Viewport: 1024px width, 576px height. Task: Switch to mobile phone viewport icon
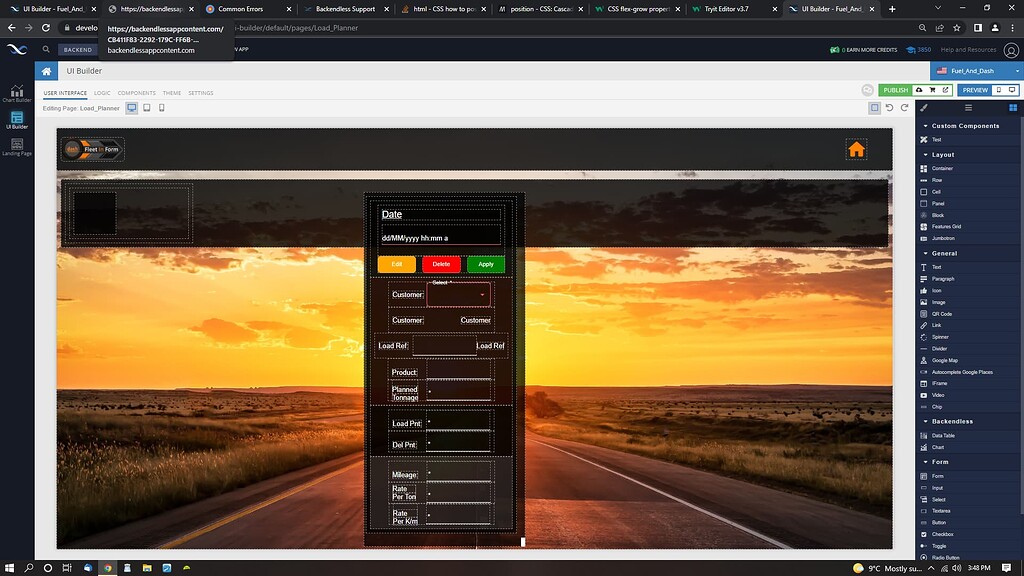162,108
